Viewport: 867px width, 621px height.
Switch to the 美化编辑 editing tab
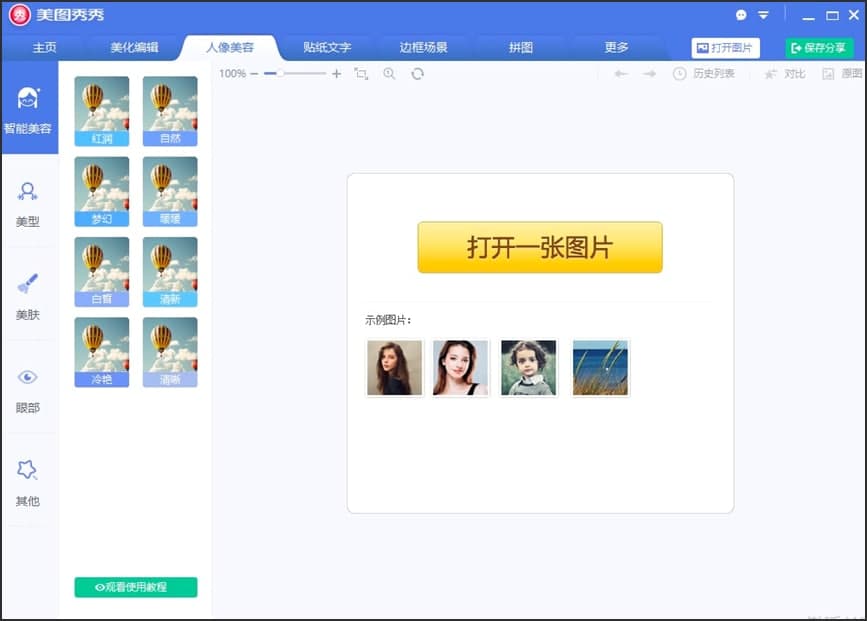[x=135, y=46]
